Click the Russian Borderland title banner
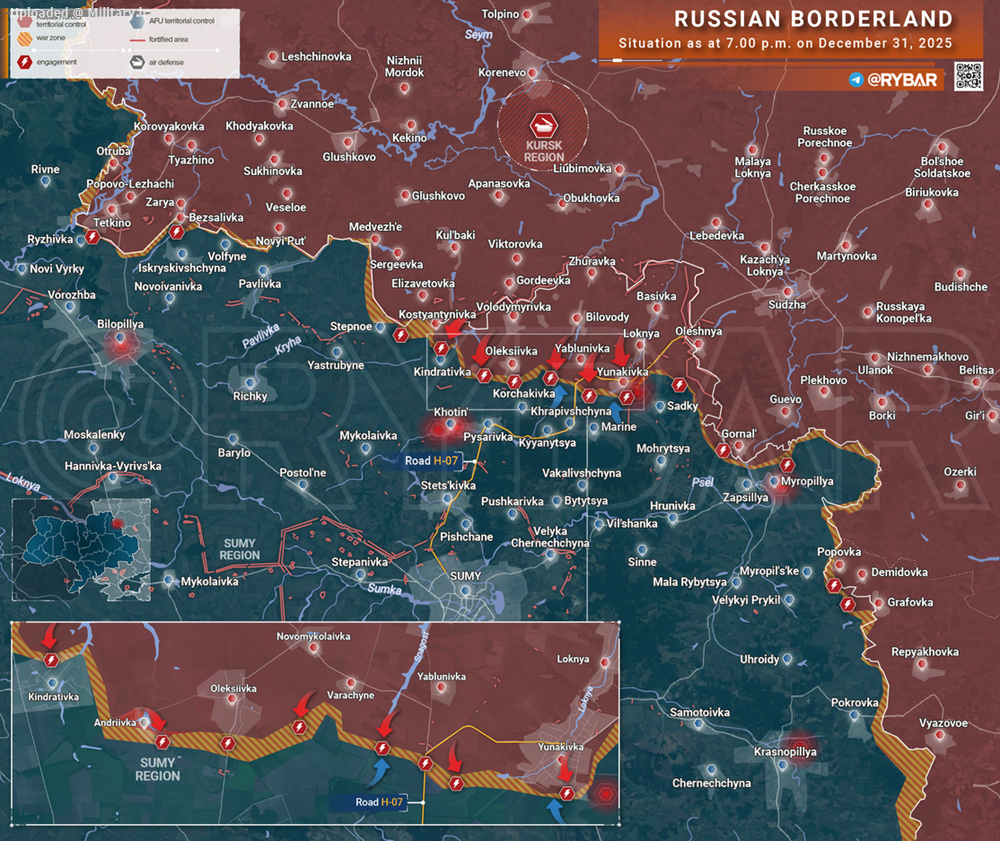Screen dimensions: 1000x841 coord(812,19)
